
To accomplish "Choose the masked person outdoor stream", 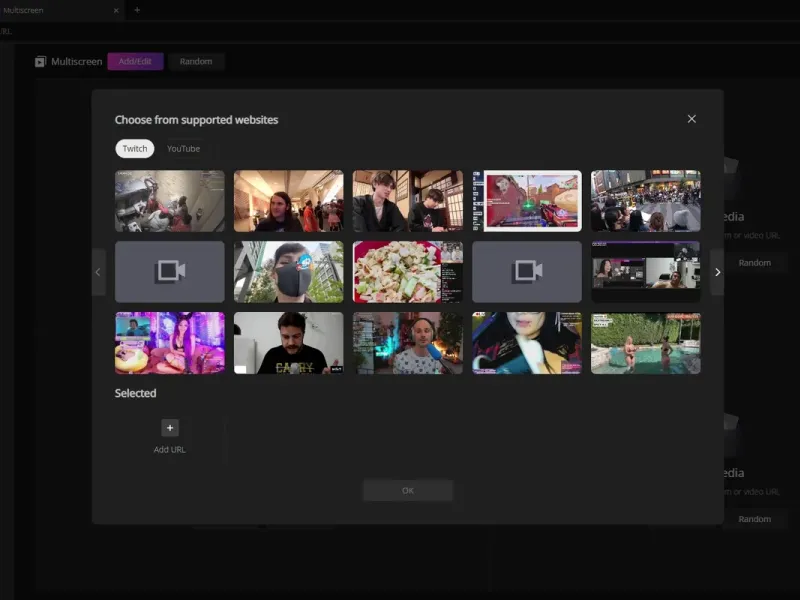I will tap(289, 272).
